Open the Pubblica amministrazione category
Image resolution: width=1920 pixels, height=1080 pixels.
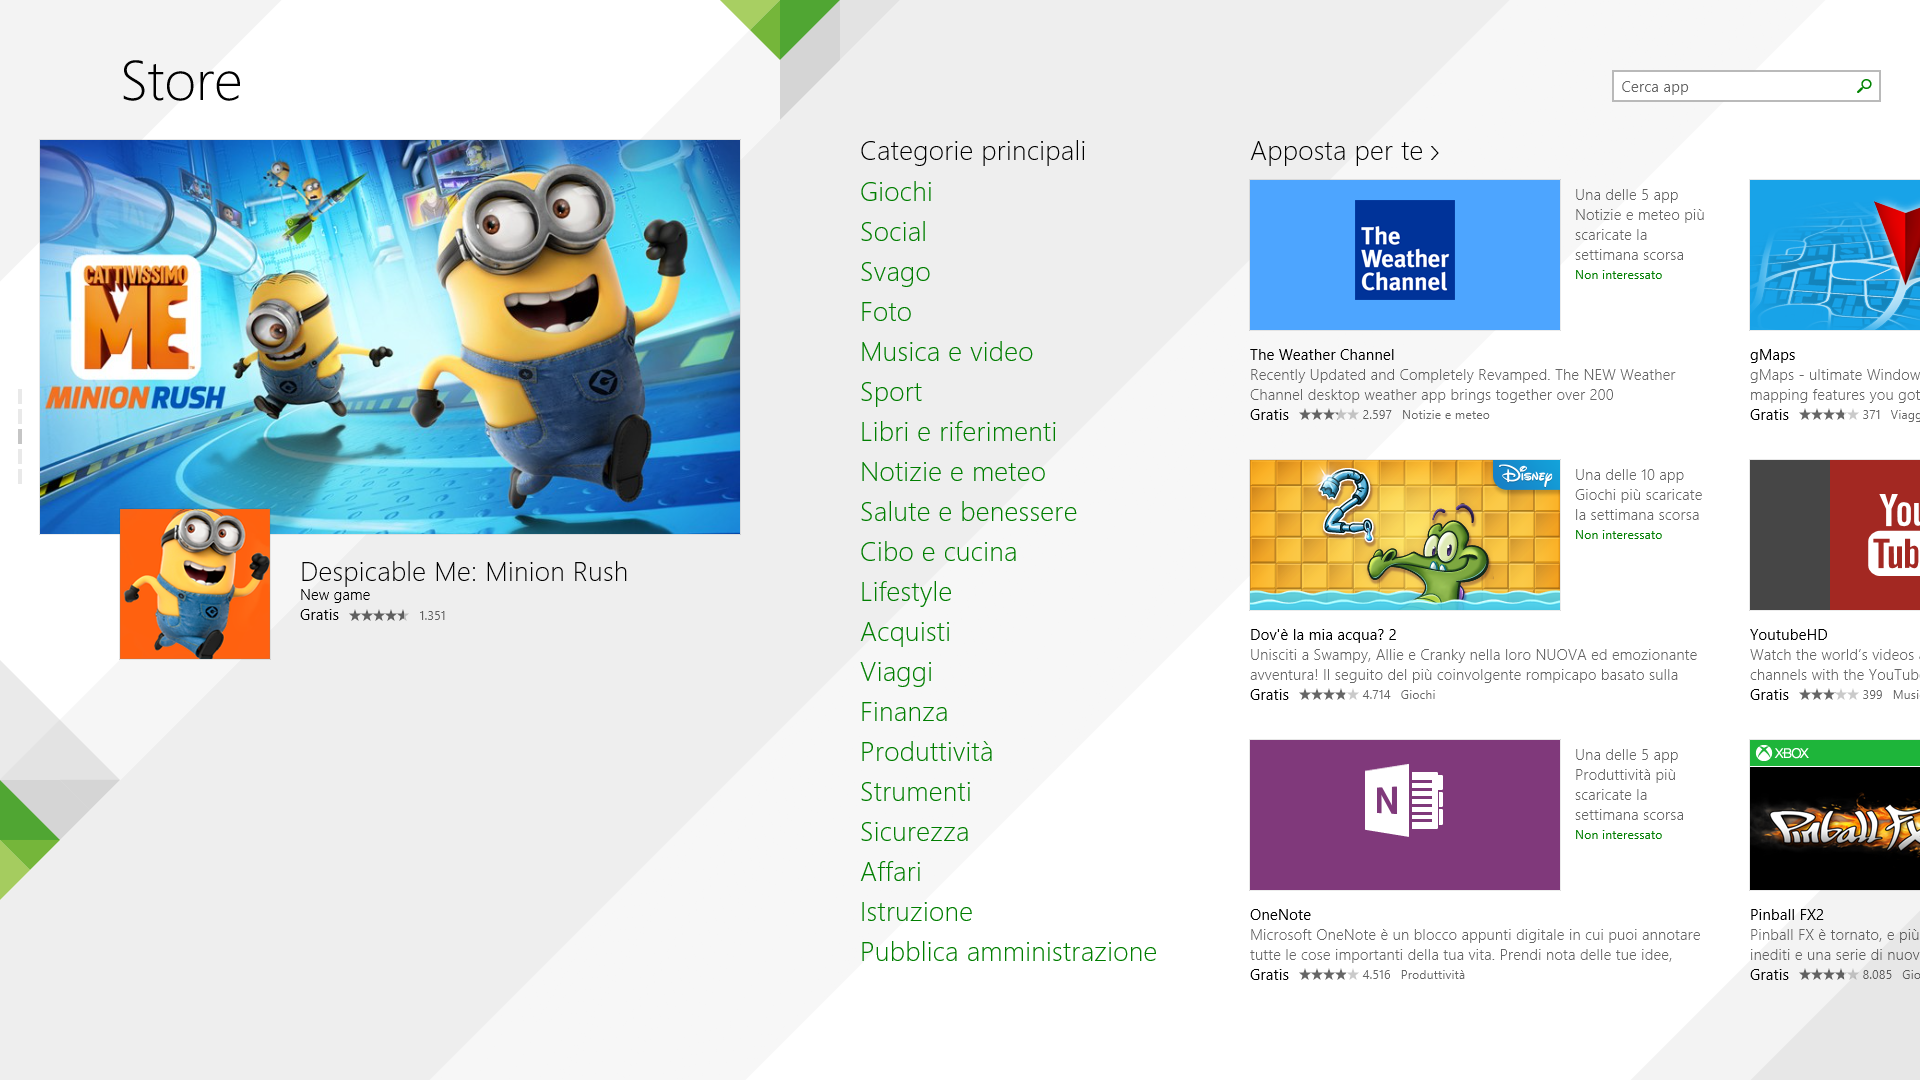pyautogui.click(x=1008, y=952)
